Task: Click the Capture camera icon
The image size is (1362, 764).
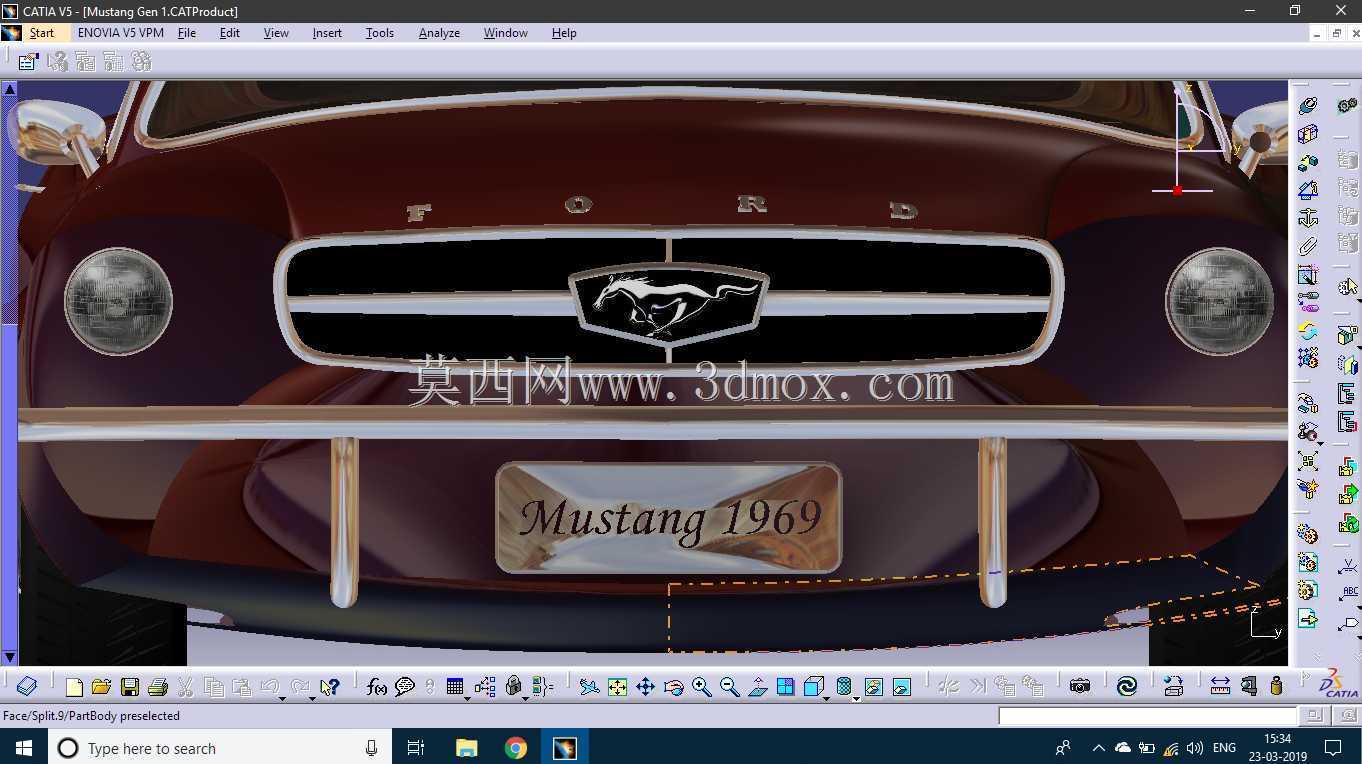Action: tap(1079, 686)
